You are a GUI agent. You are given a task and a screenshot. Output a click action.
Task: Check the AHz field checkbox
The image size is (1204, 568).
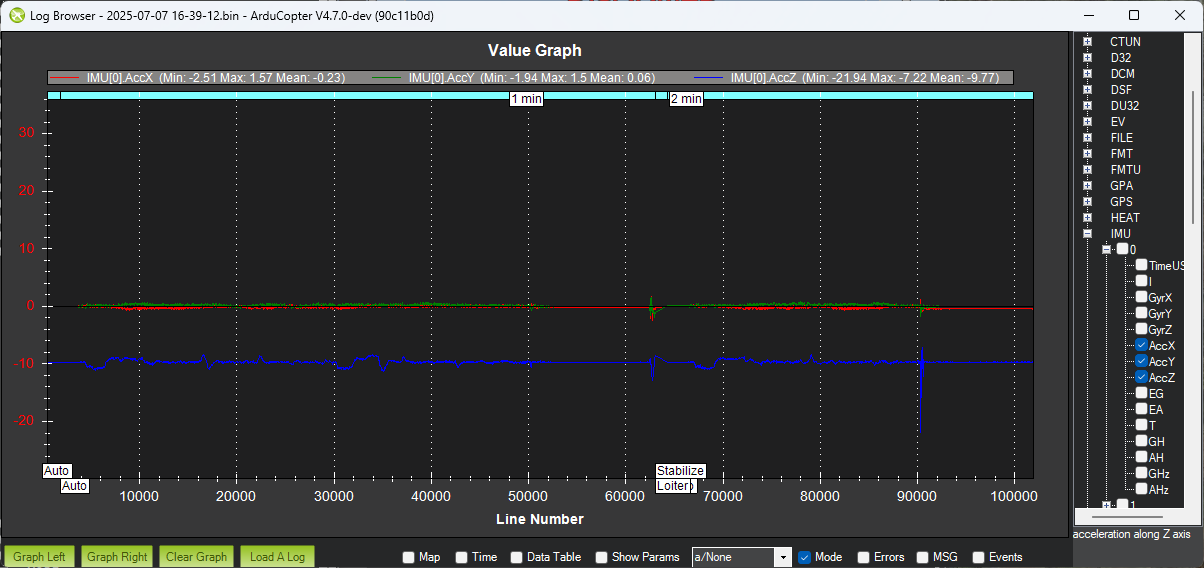(x=1141, y=489)
